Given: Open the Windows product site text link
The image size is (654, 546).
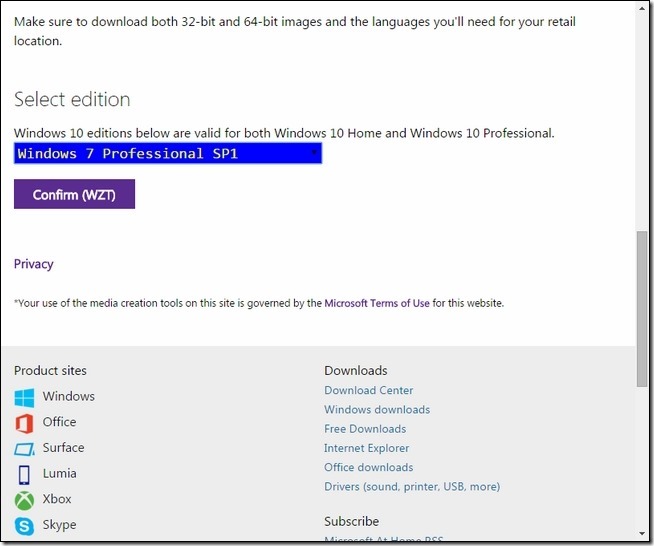Looking at the screenshot, I should pyautogui.click(x=69, y=396).
